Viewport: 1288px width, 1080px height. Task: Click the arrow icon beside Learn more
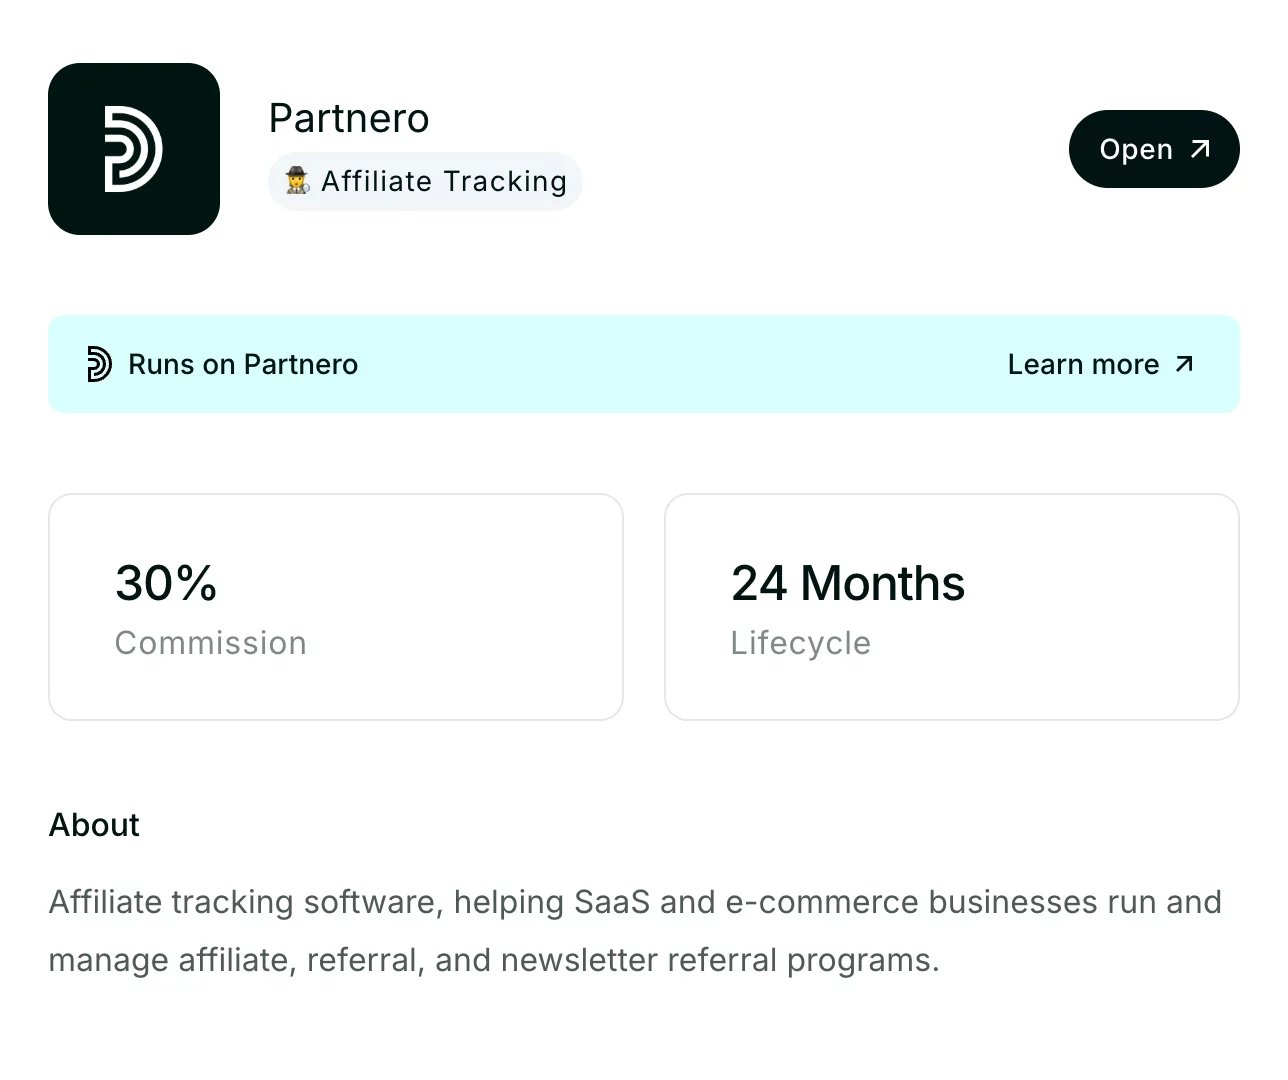1184,364
